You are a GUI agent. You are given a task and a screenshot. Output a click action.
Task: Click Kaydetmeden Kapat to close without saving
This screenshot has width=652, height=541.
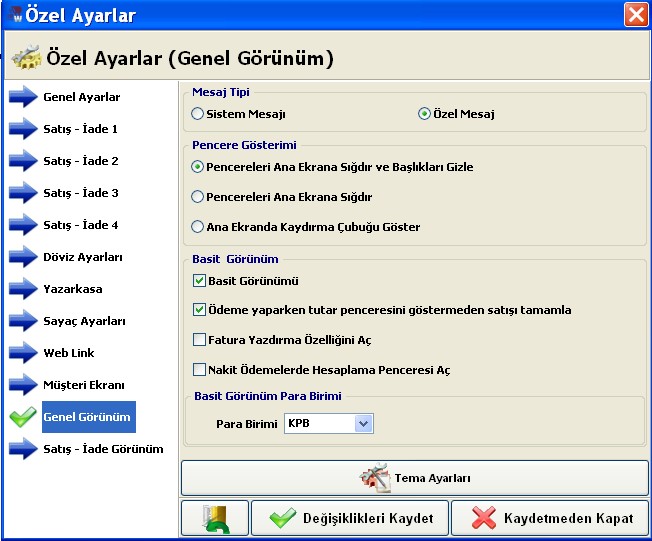pyautogui.click(x=550, y=518)
